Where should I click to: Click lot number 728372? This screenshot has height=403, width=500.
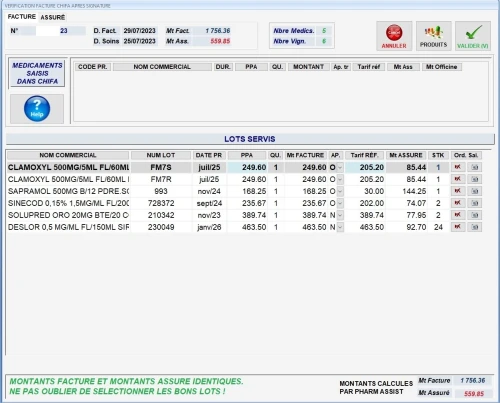point(161,203)
